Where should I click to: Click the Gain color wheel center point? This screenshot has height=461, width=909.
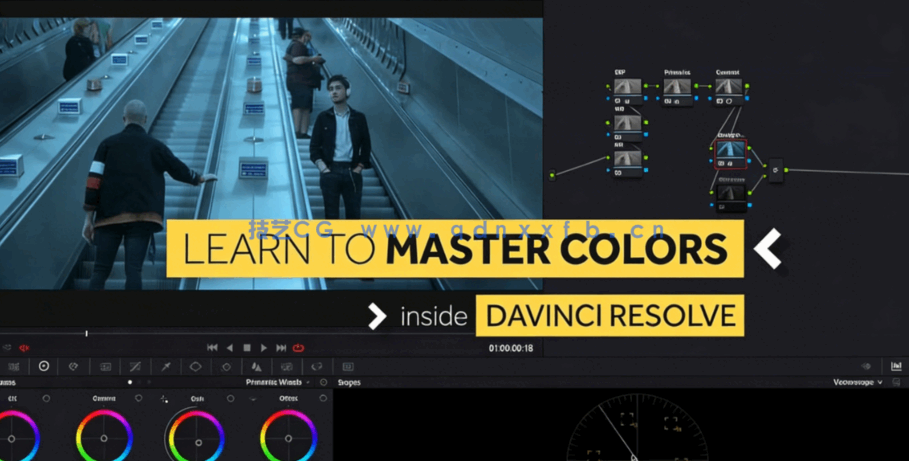[198, 442]
